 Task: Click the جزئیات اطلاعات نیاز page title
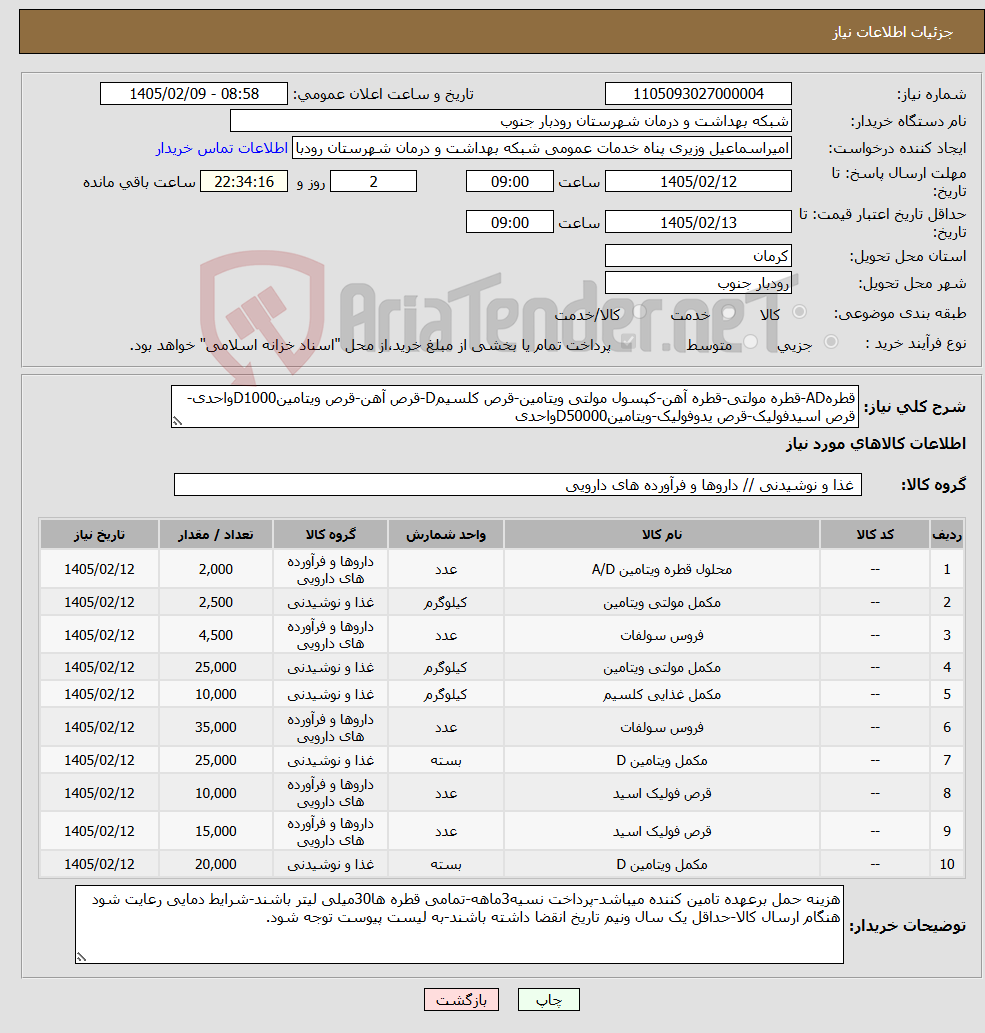pyautogui.click(x=893, y=32)
